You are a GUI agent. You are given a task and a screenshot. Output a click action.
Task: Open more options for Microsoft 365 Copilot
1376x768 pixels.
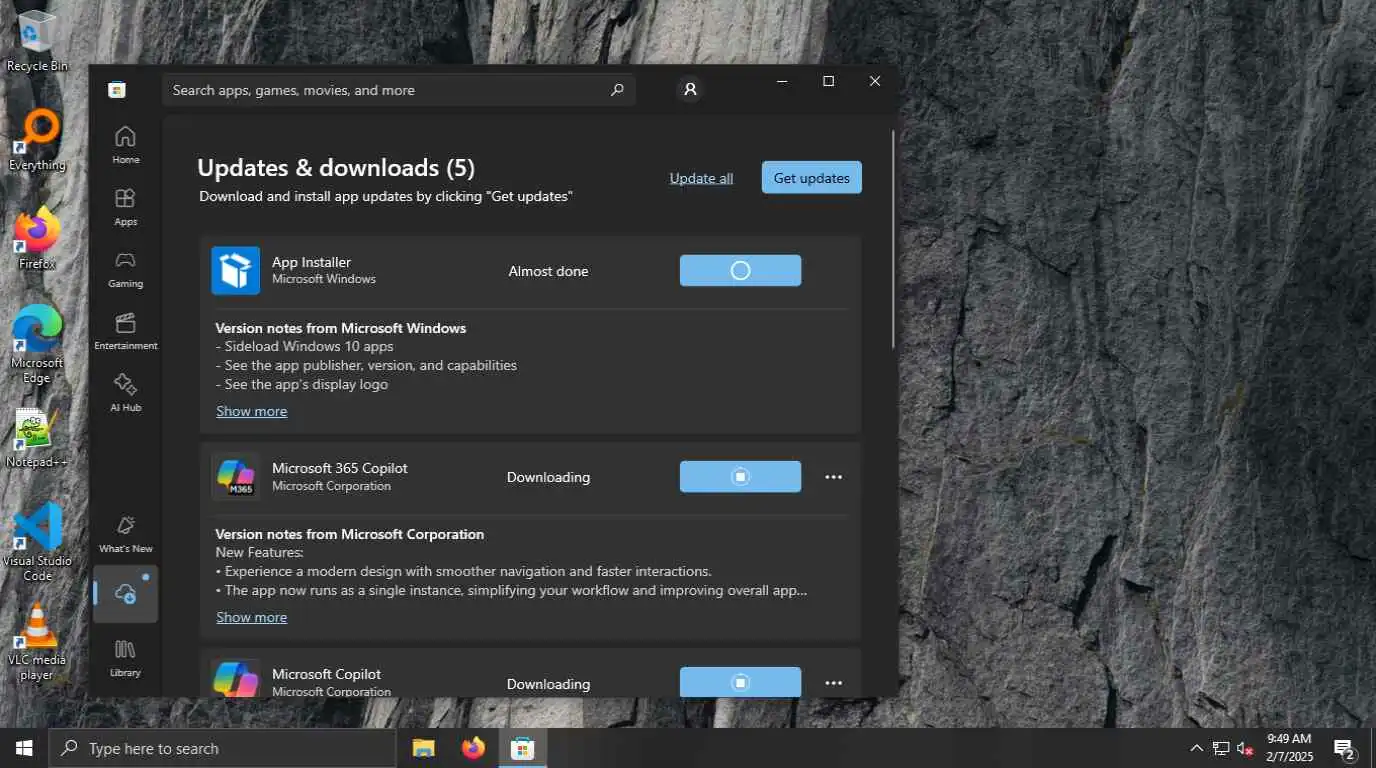pyautogui.click(x=833, y=477)
